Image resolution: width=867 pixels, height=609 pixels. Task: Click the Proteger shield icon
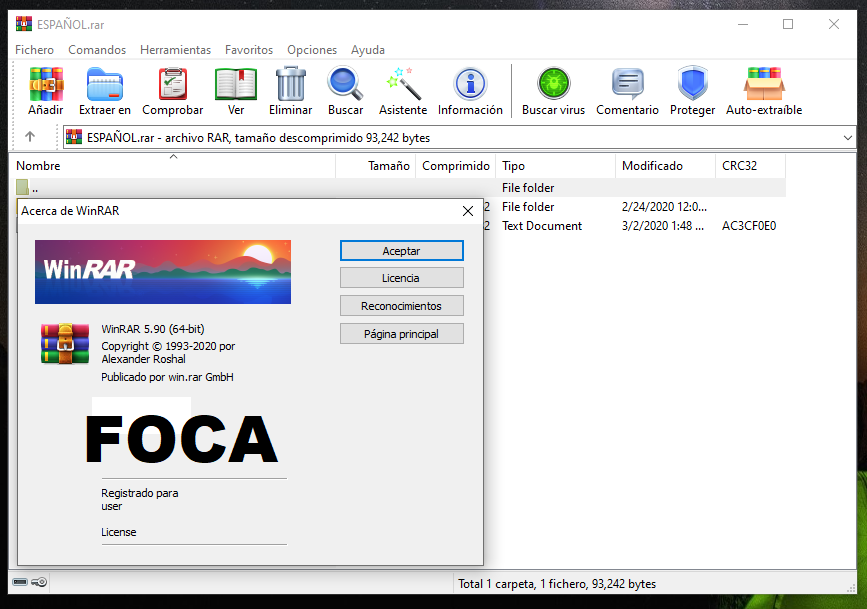pyautogui.click(x=692, y=84)
